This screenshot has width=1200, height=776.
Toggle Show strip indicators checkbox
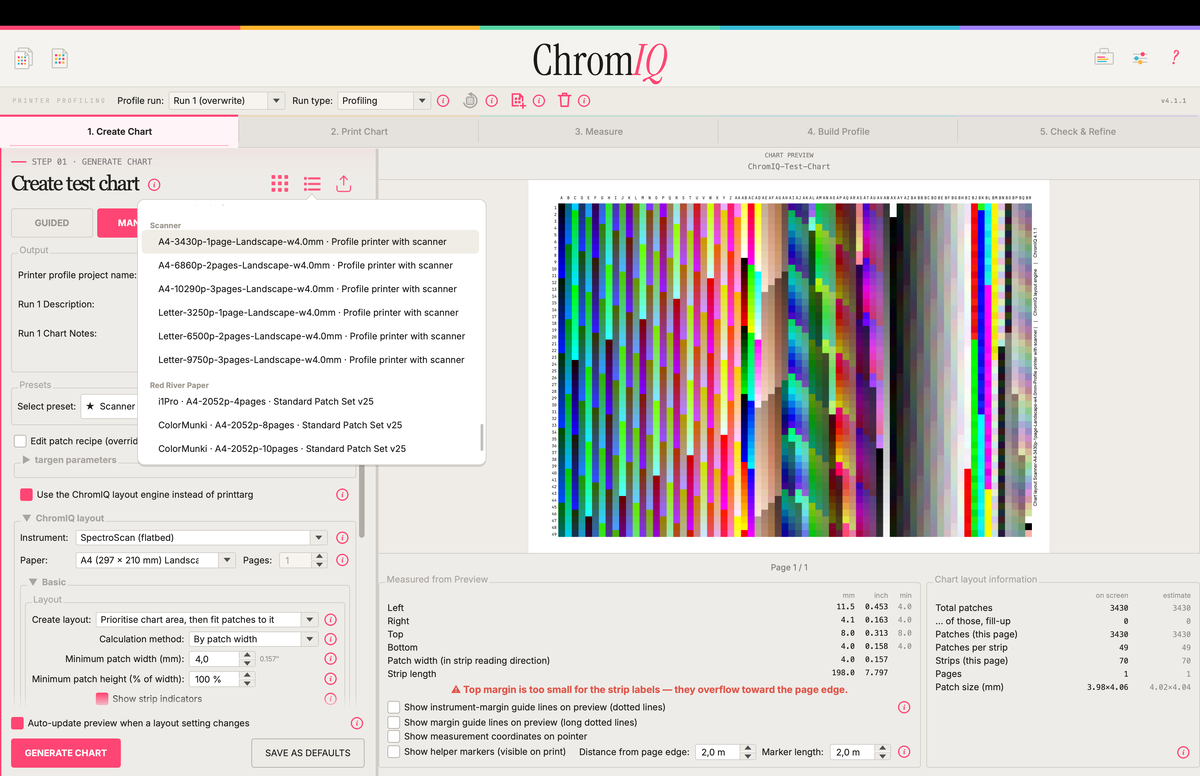(x=102, y=699)
